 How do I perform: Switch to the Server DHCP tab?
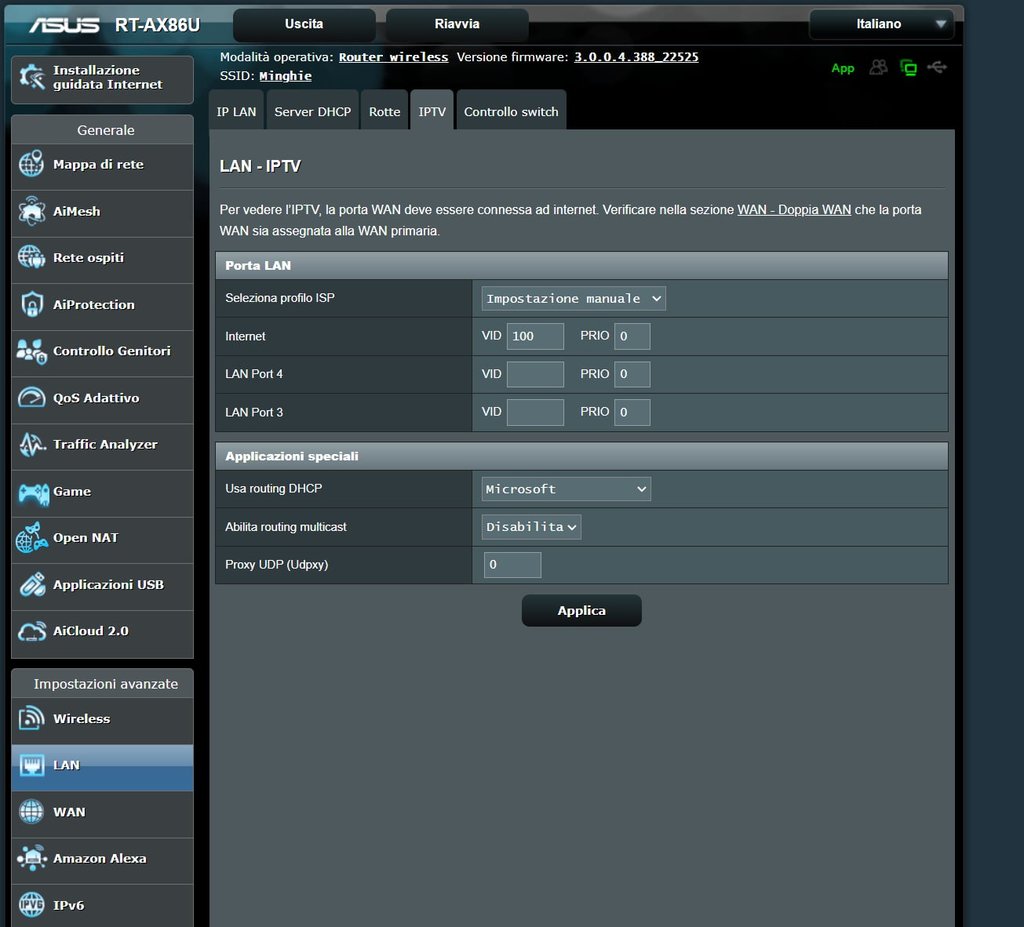[x=312, y=112]
